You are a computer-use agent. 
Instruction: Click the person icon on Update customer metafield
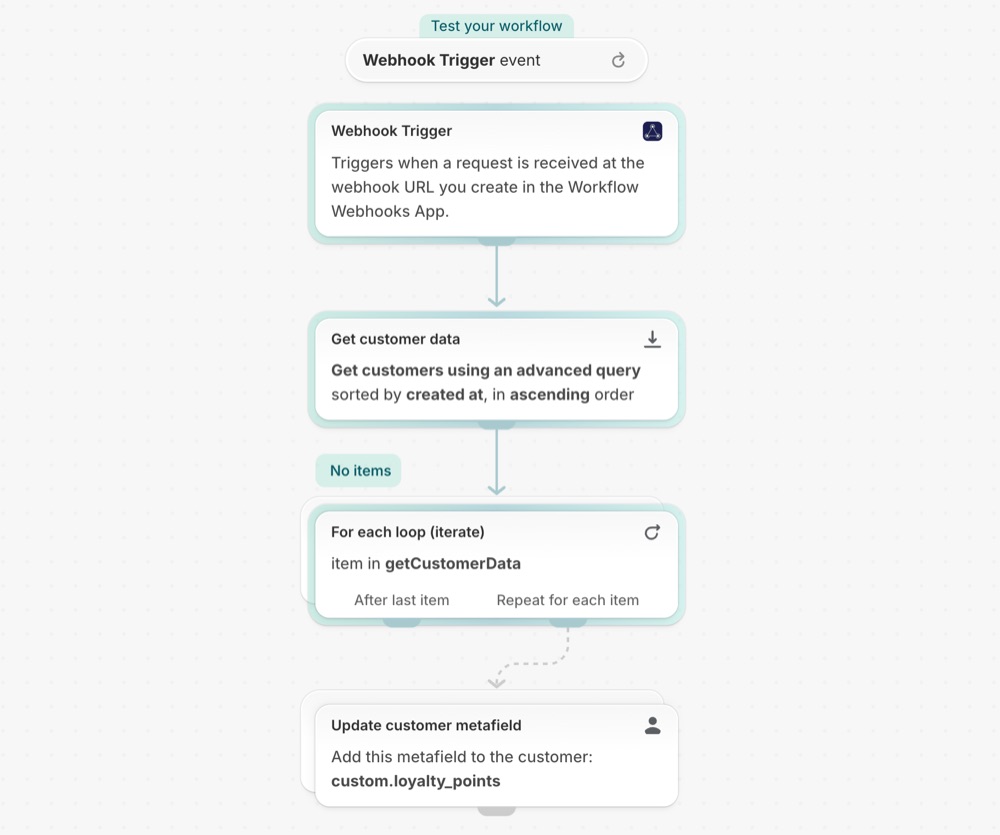pyautogui.click(x=652, y=725)
